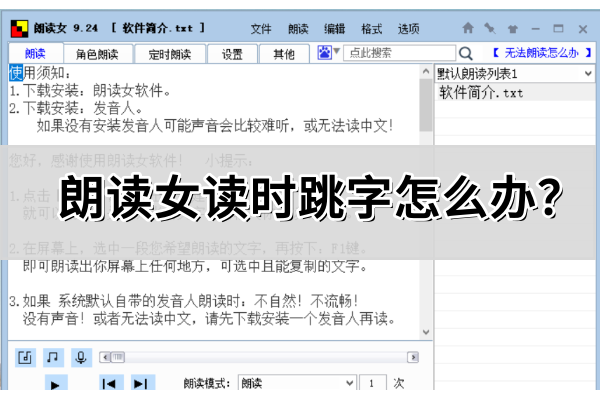
Task: Expand the 朗读模式 combo box
Action: (297, 383)
